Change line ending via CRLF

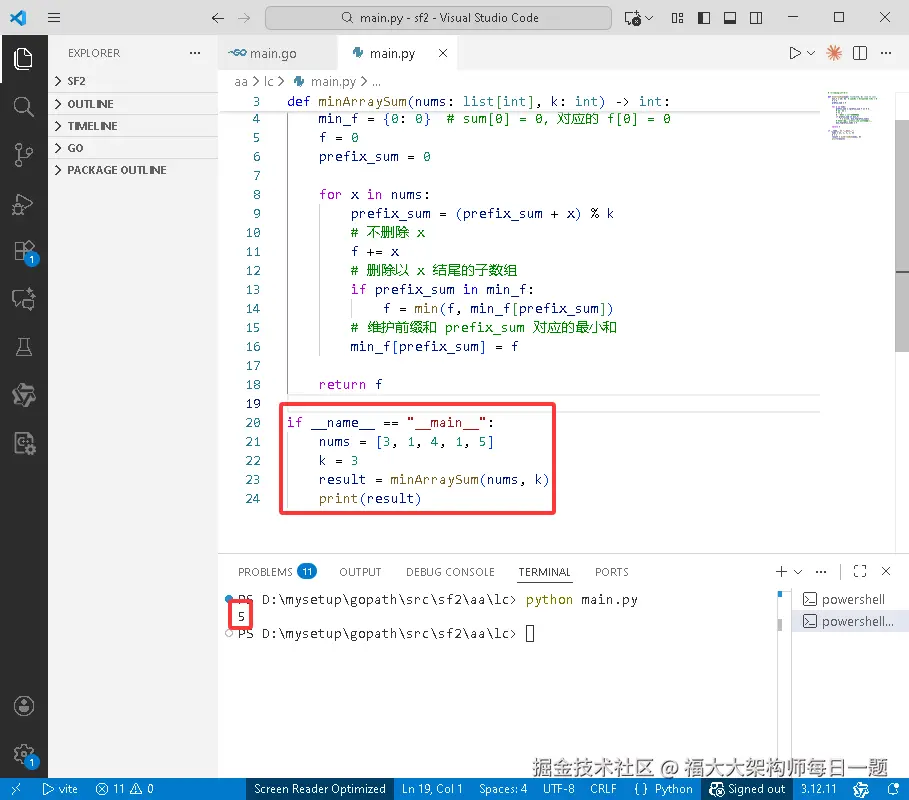click(603, 789)
